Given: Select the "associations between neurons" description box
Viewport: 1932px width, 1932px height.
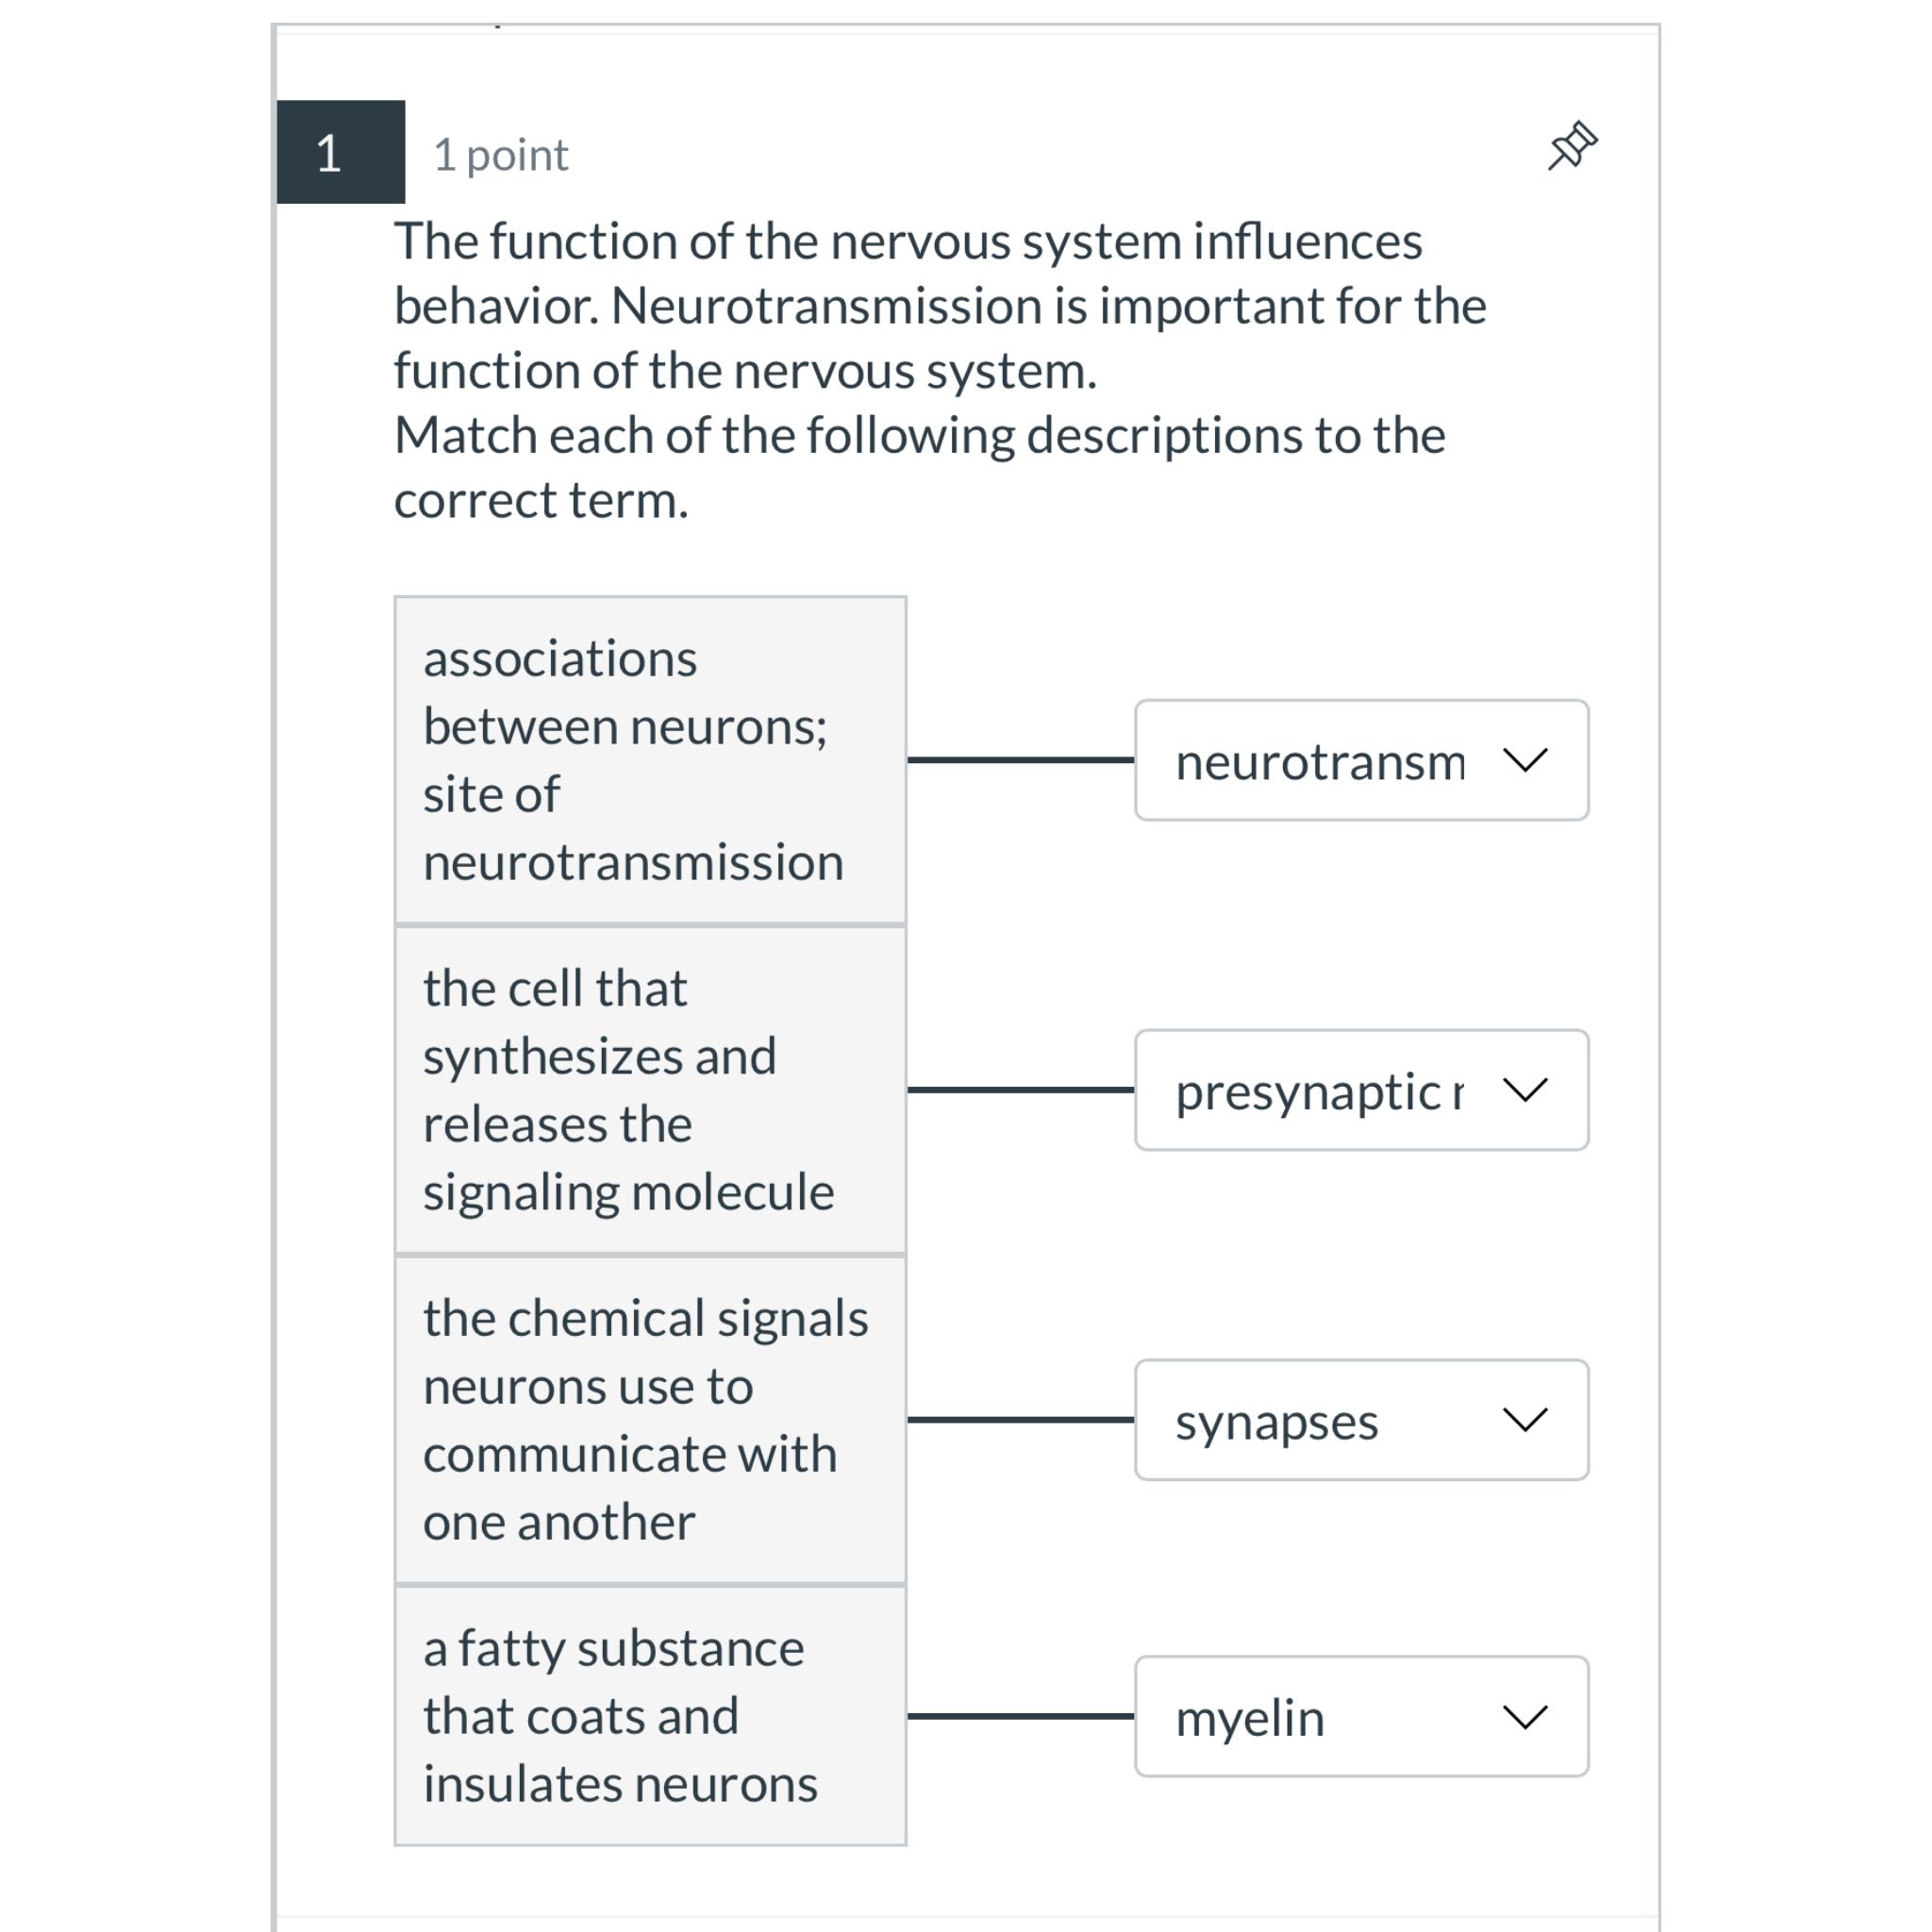Looking at the screenshot, I should [650, 760].
